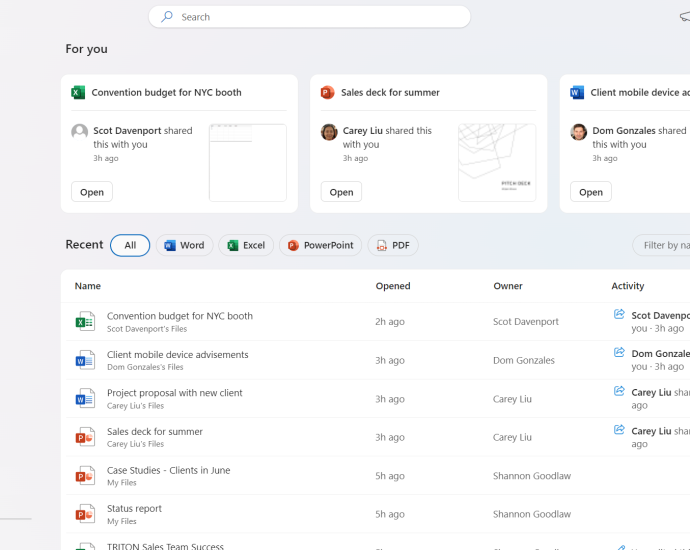Screen dimensions: 690x550
Task: Click Scot Davenport's Files location text
Action: point(147,329)
